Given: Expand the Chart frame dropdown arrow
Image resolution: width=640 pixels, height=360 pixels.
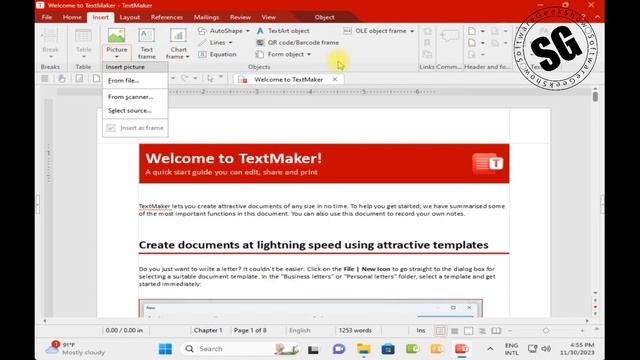Looking at the screenshot, I should point(187,57).
